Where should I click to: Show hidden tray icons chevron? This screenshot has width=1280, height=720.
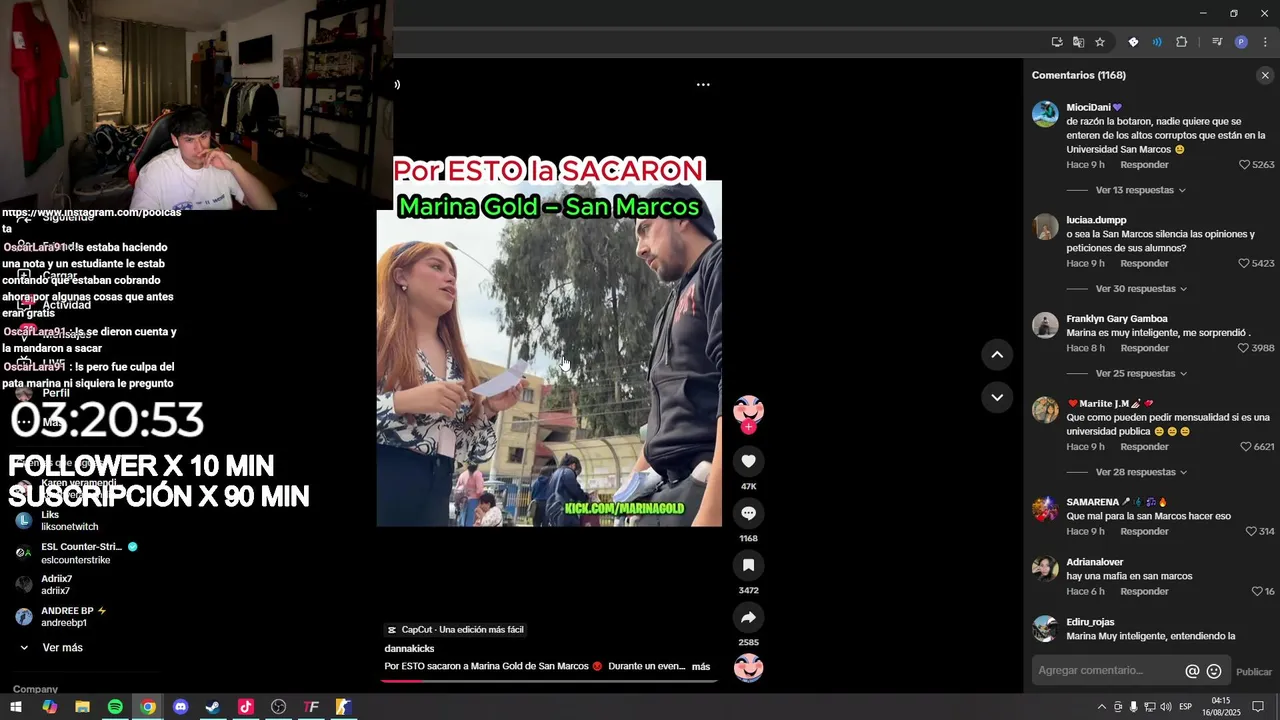pos(1102,707)
